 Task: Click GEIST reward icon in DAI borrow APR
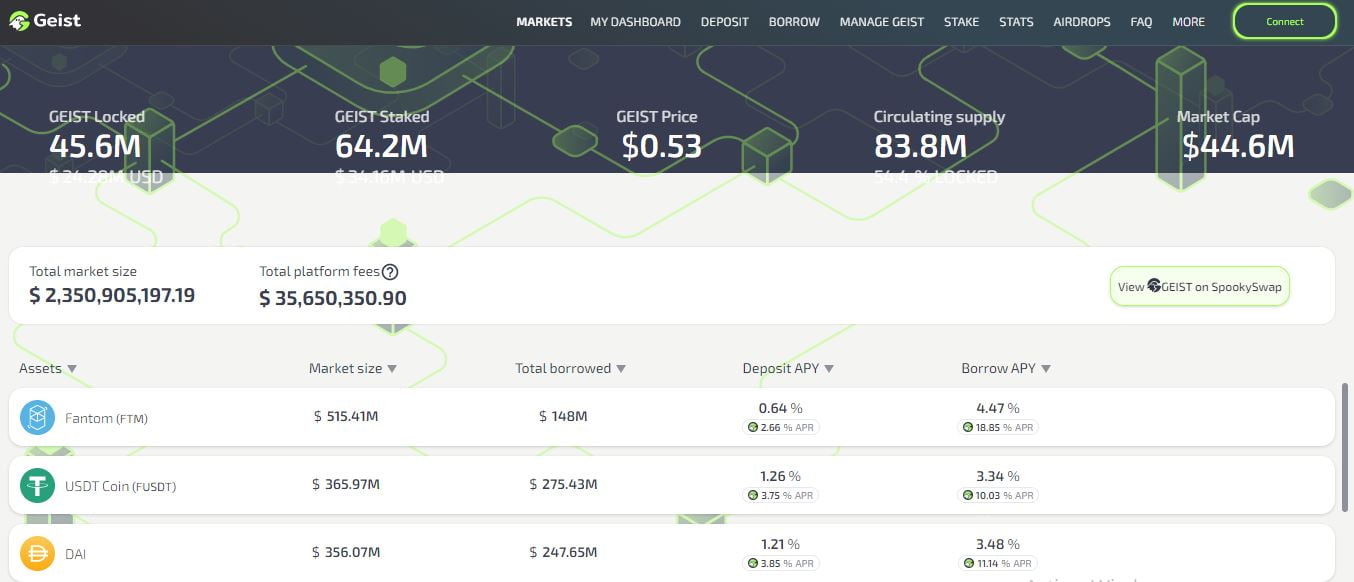(968, 563)
